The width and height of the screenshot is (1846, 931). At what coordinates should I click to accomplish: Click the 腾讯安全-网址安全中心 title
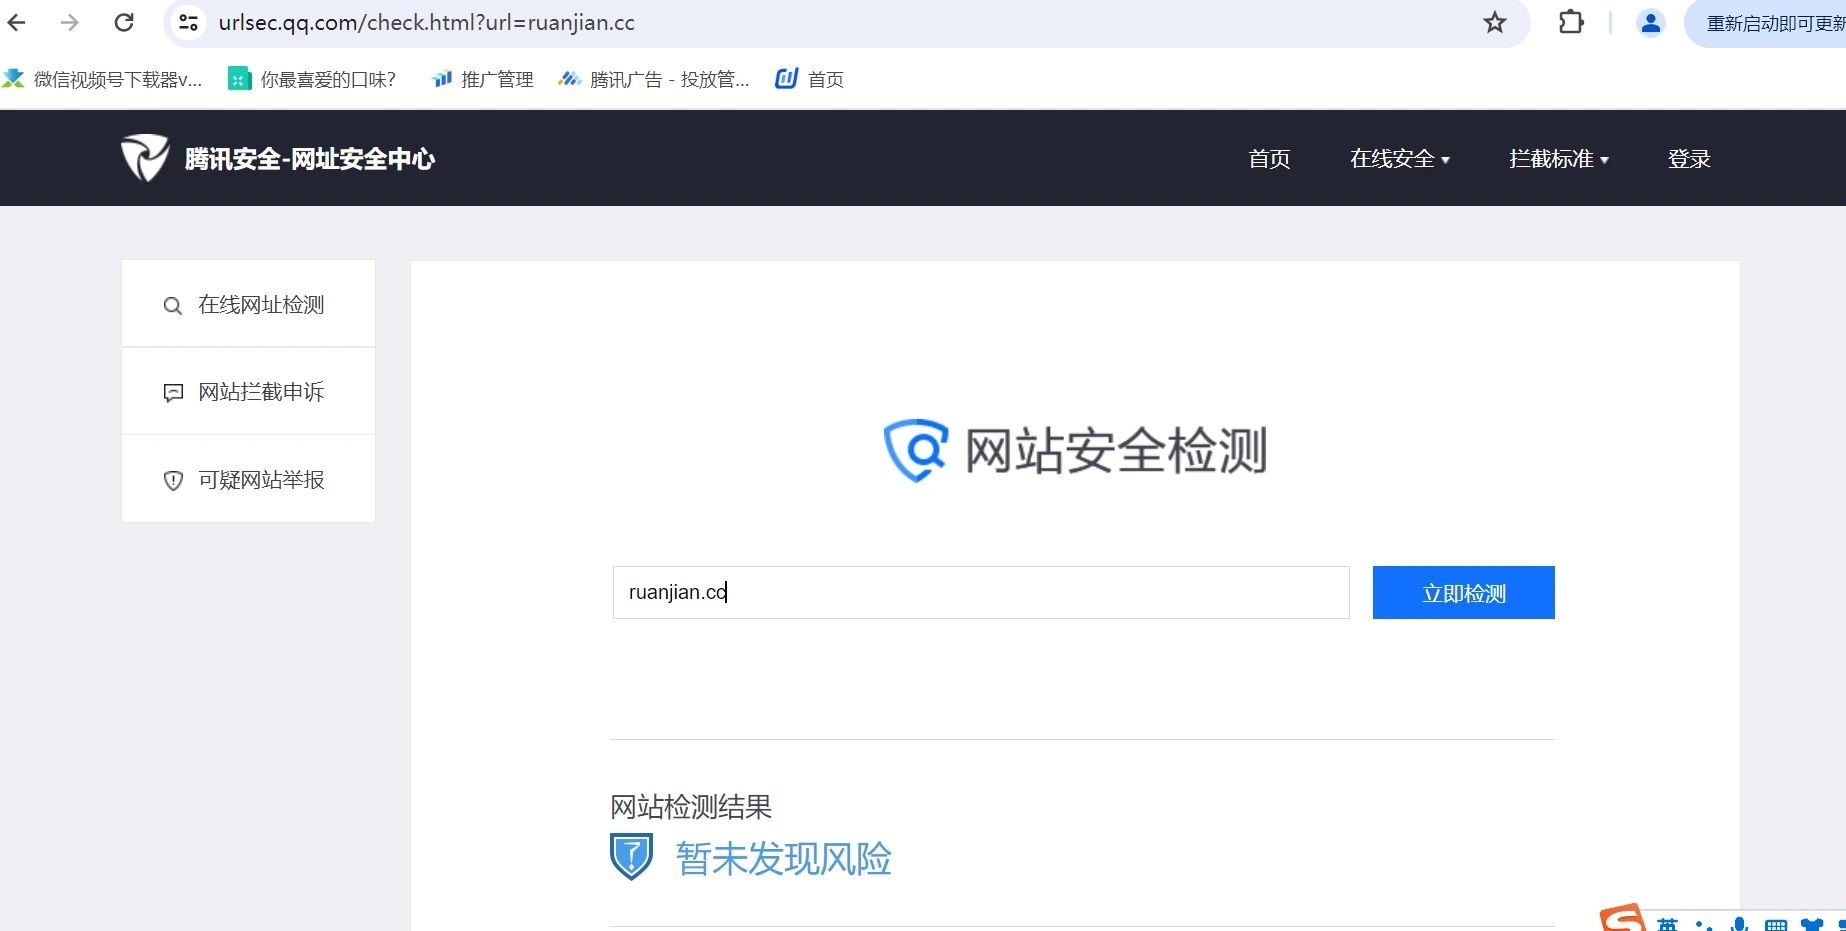click(310, 159)
